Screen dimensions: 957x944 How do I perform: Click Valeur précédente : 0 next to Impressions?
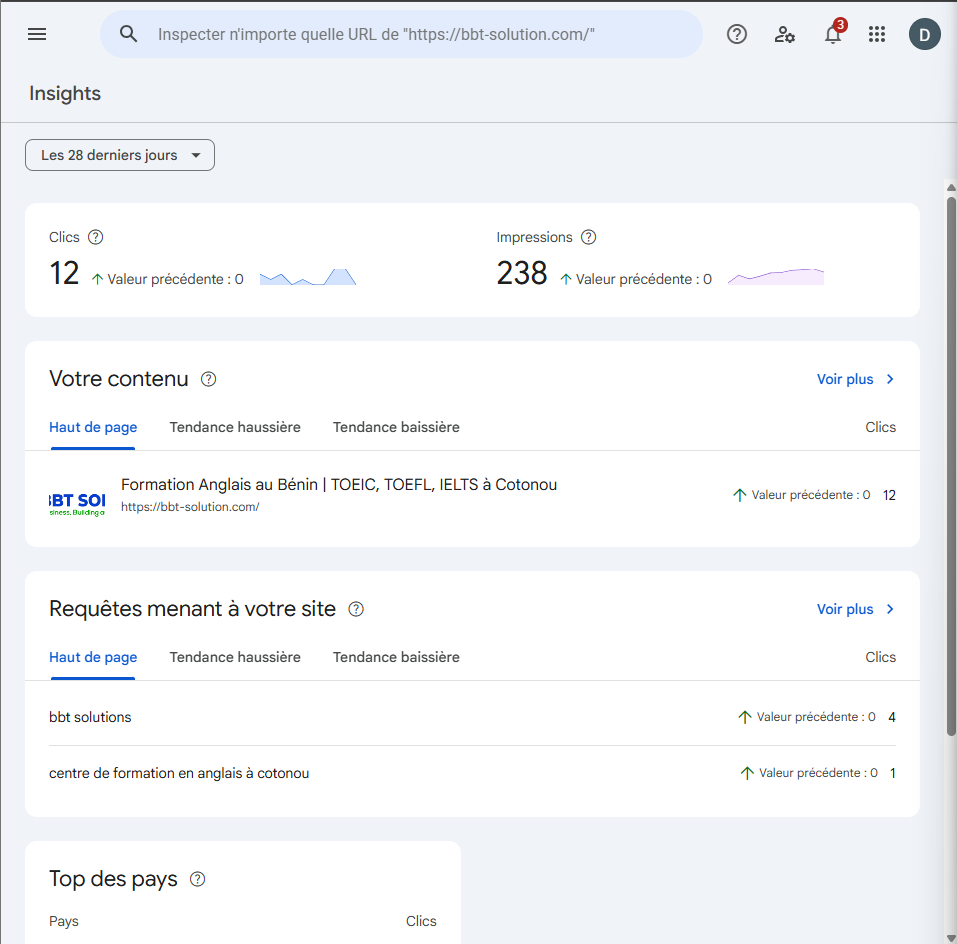[x=636, y=279]
